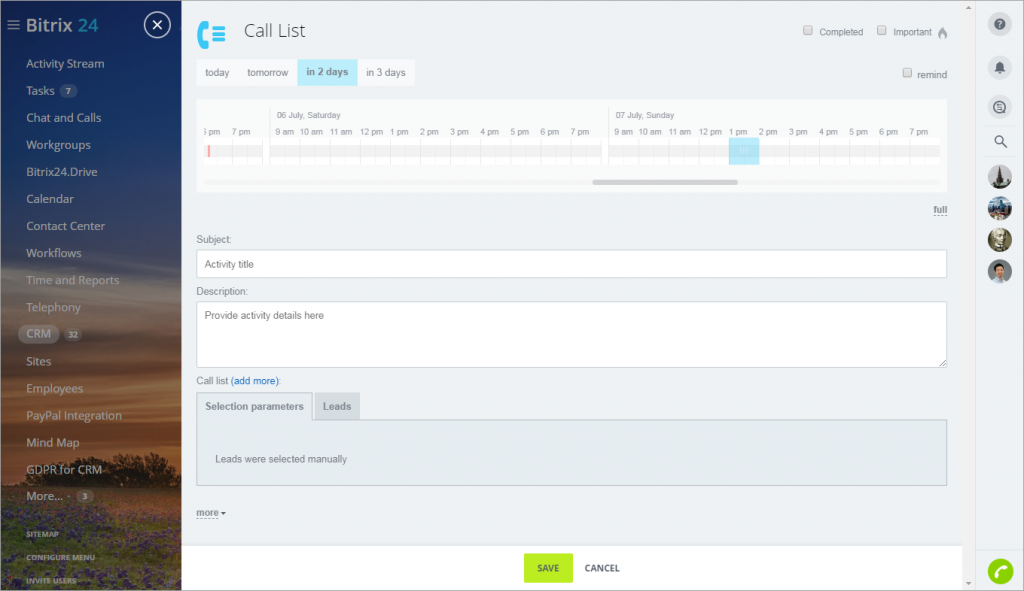Enable the remind checkbox
Screen dimensions: 1024x591
tap(907, 73)
